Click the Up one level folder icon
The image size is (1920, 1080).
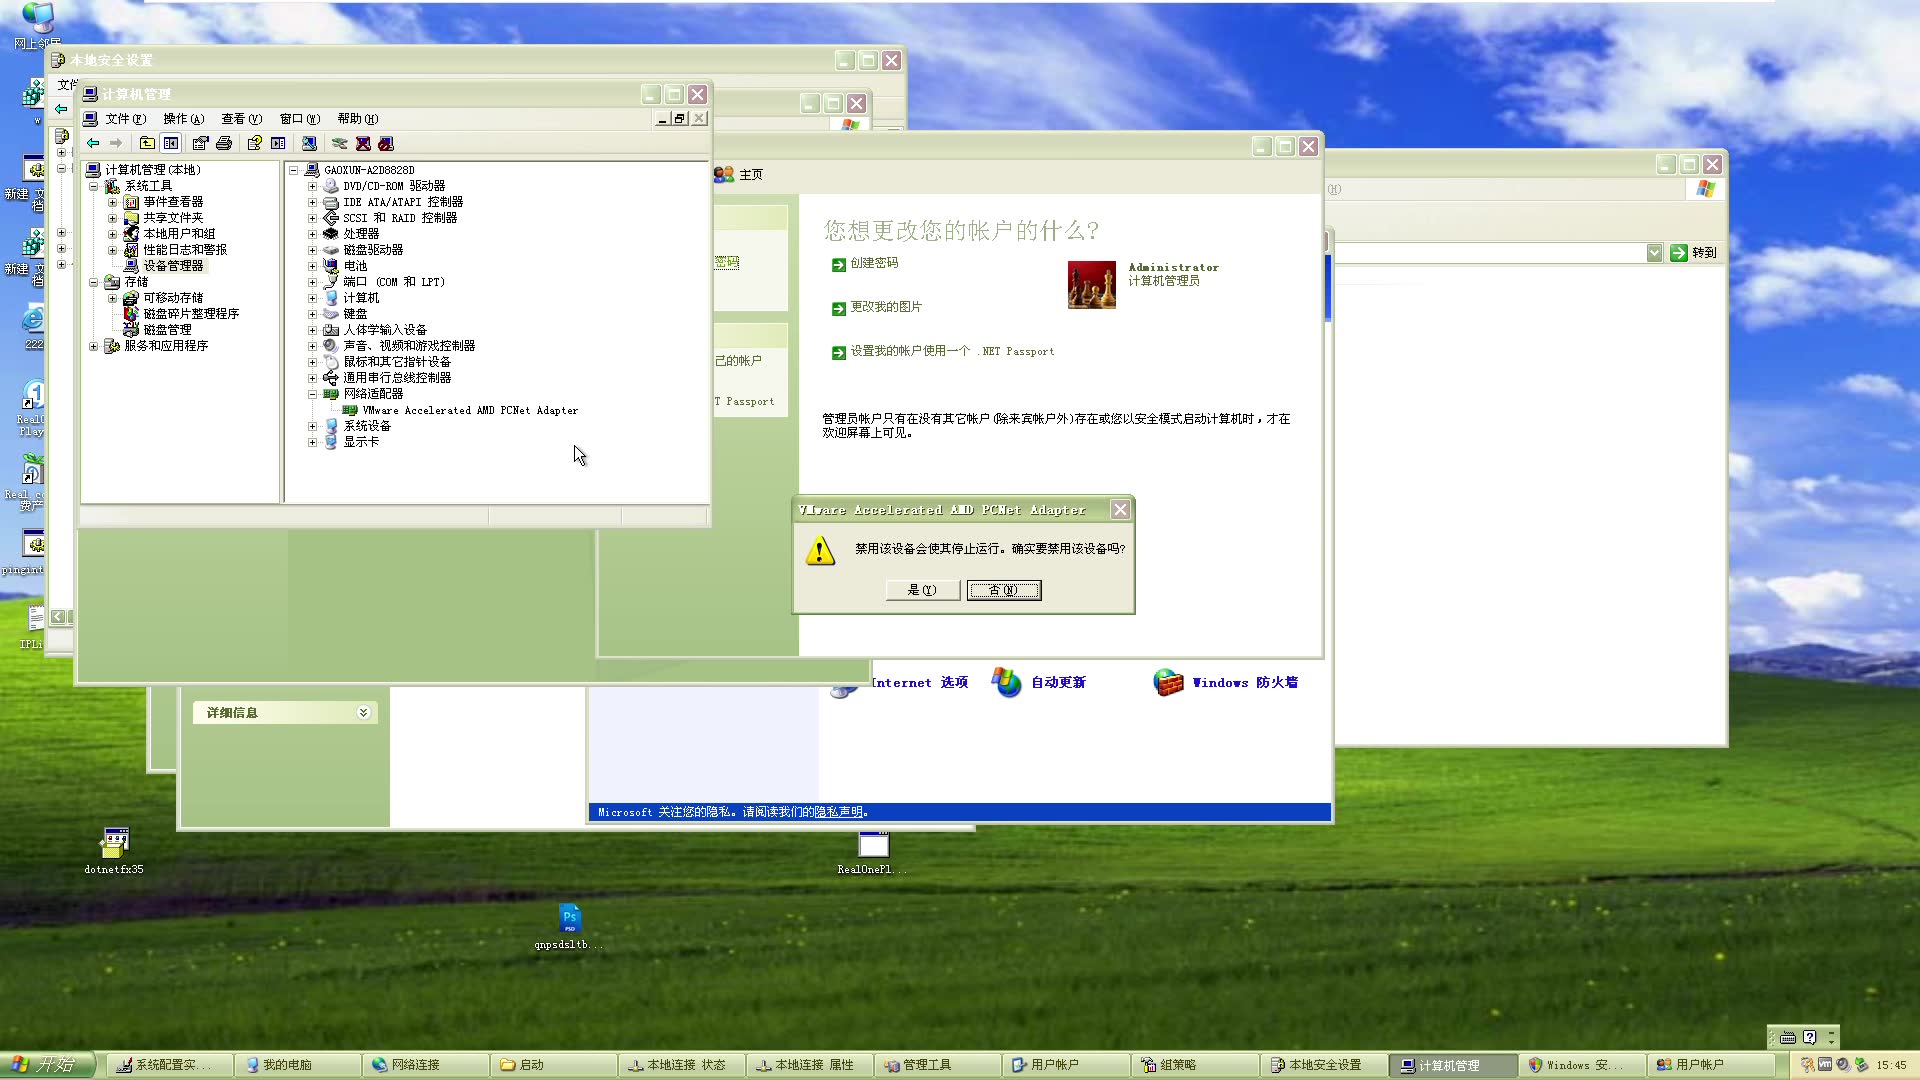[x=147, y=144]
